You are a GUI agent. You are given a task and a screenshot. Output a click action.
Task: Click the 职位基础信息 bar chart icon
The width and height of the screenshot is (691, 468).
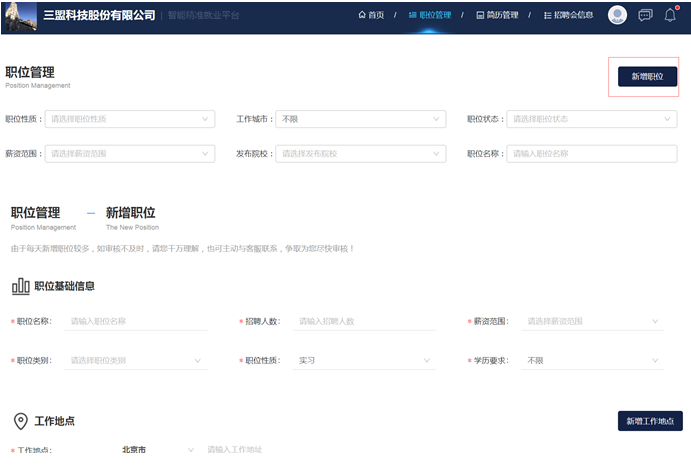click(x=20, y=286)
